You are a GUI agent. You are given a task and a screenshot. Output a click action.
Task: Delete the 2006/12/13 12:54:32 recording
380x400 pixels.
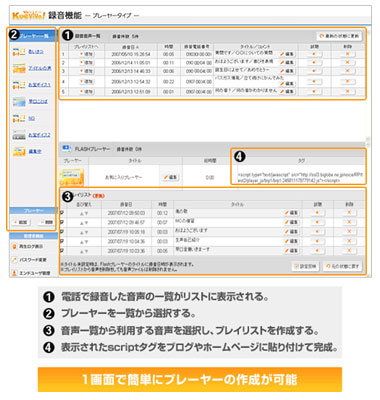[x=348, y=82]
